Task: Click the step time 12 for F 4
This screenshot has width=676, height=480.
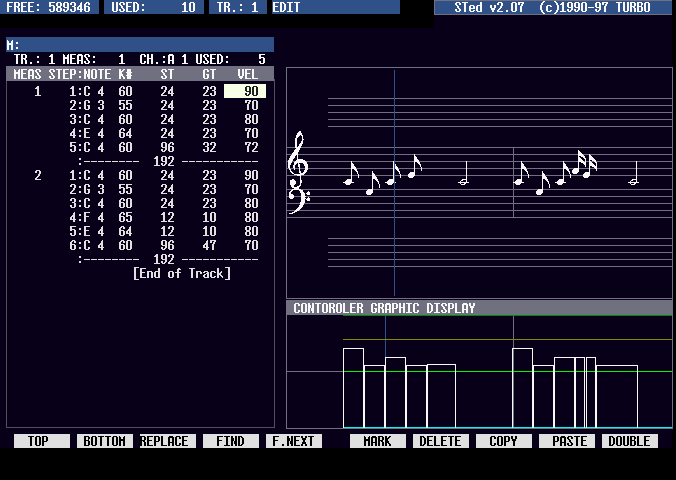Action: (x=167, y=217)
